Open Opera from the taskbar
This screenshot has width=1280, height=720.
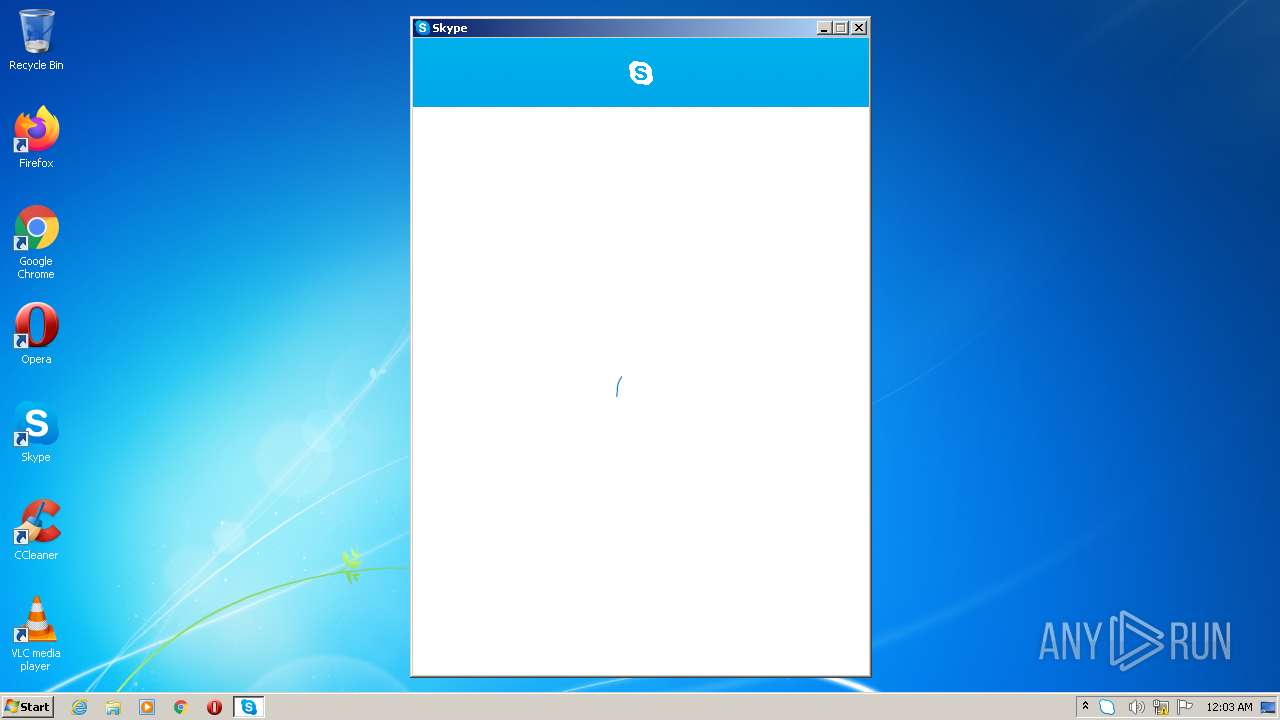[214, 707]
